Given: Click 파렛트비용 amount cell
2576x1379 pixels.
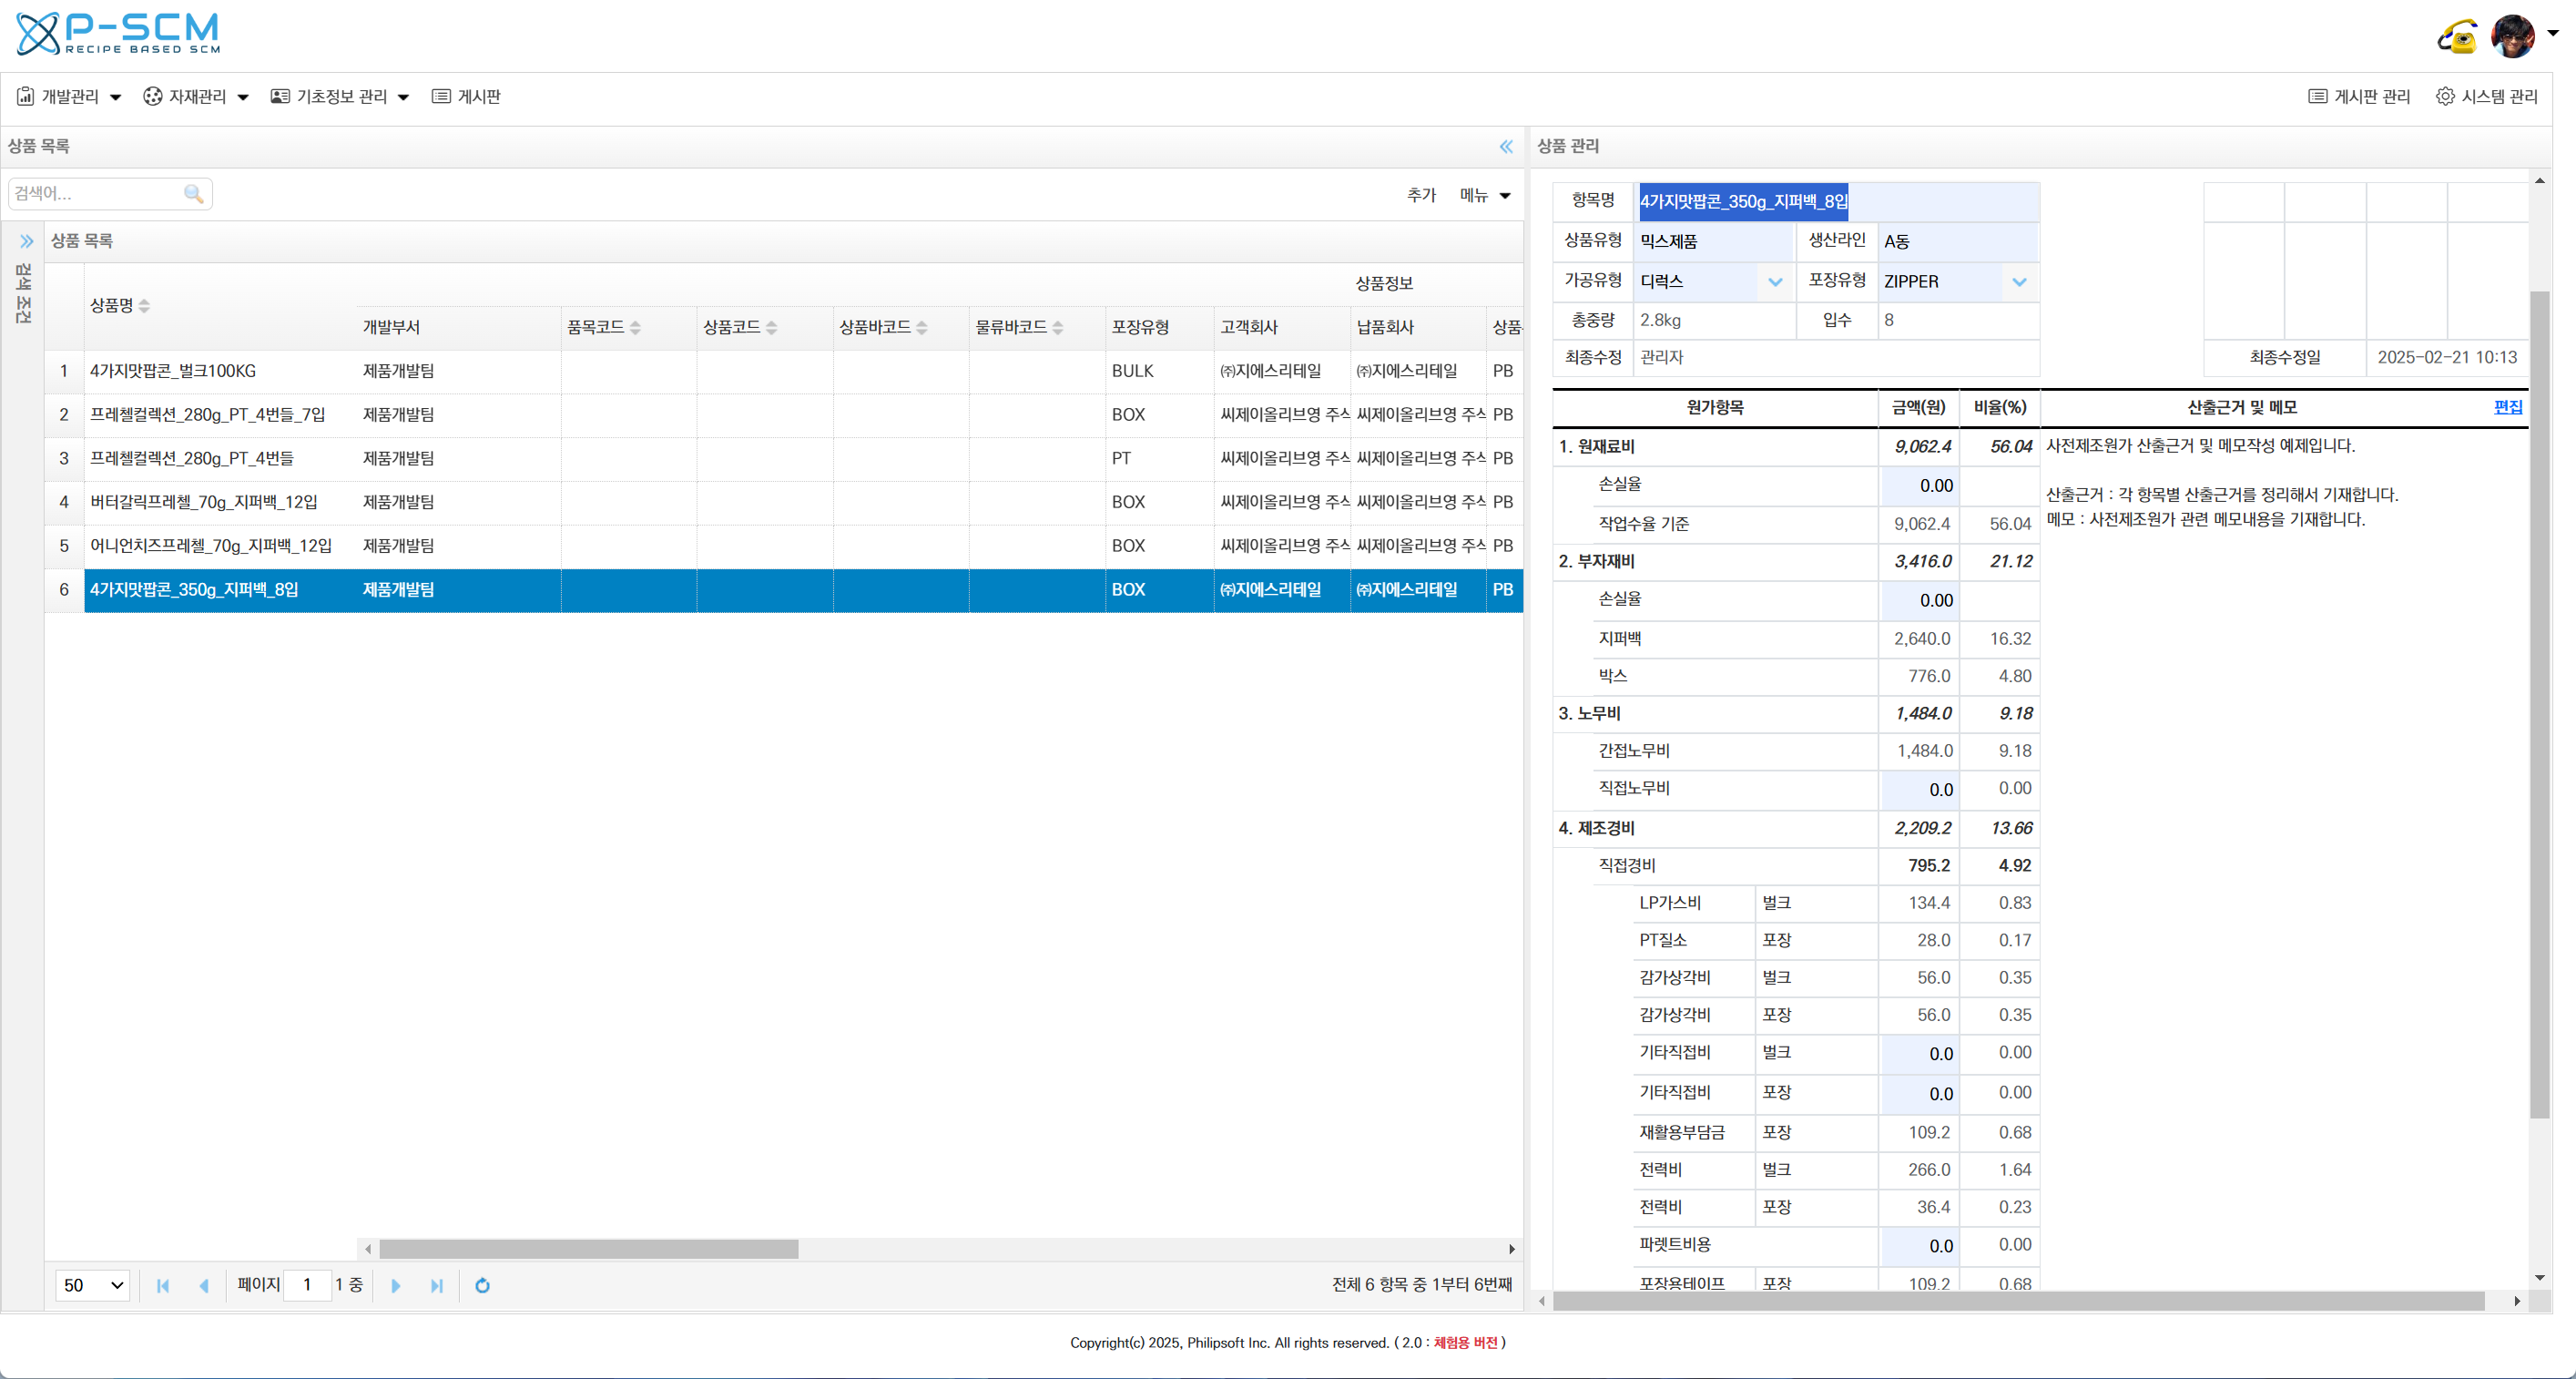Looking at the screenshot, I should 1919,1247.
